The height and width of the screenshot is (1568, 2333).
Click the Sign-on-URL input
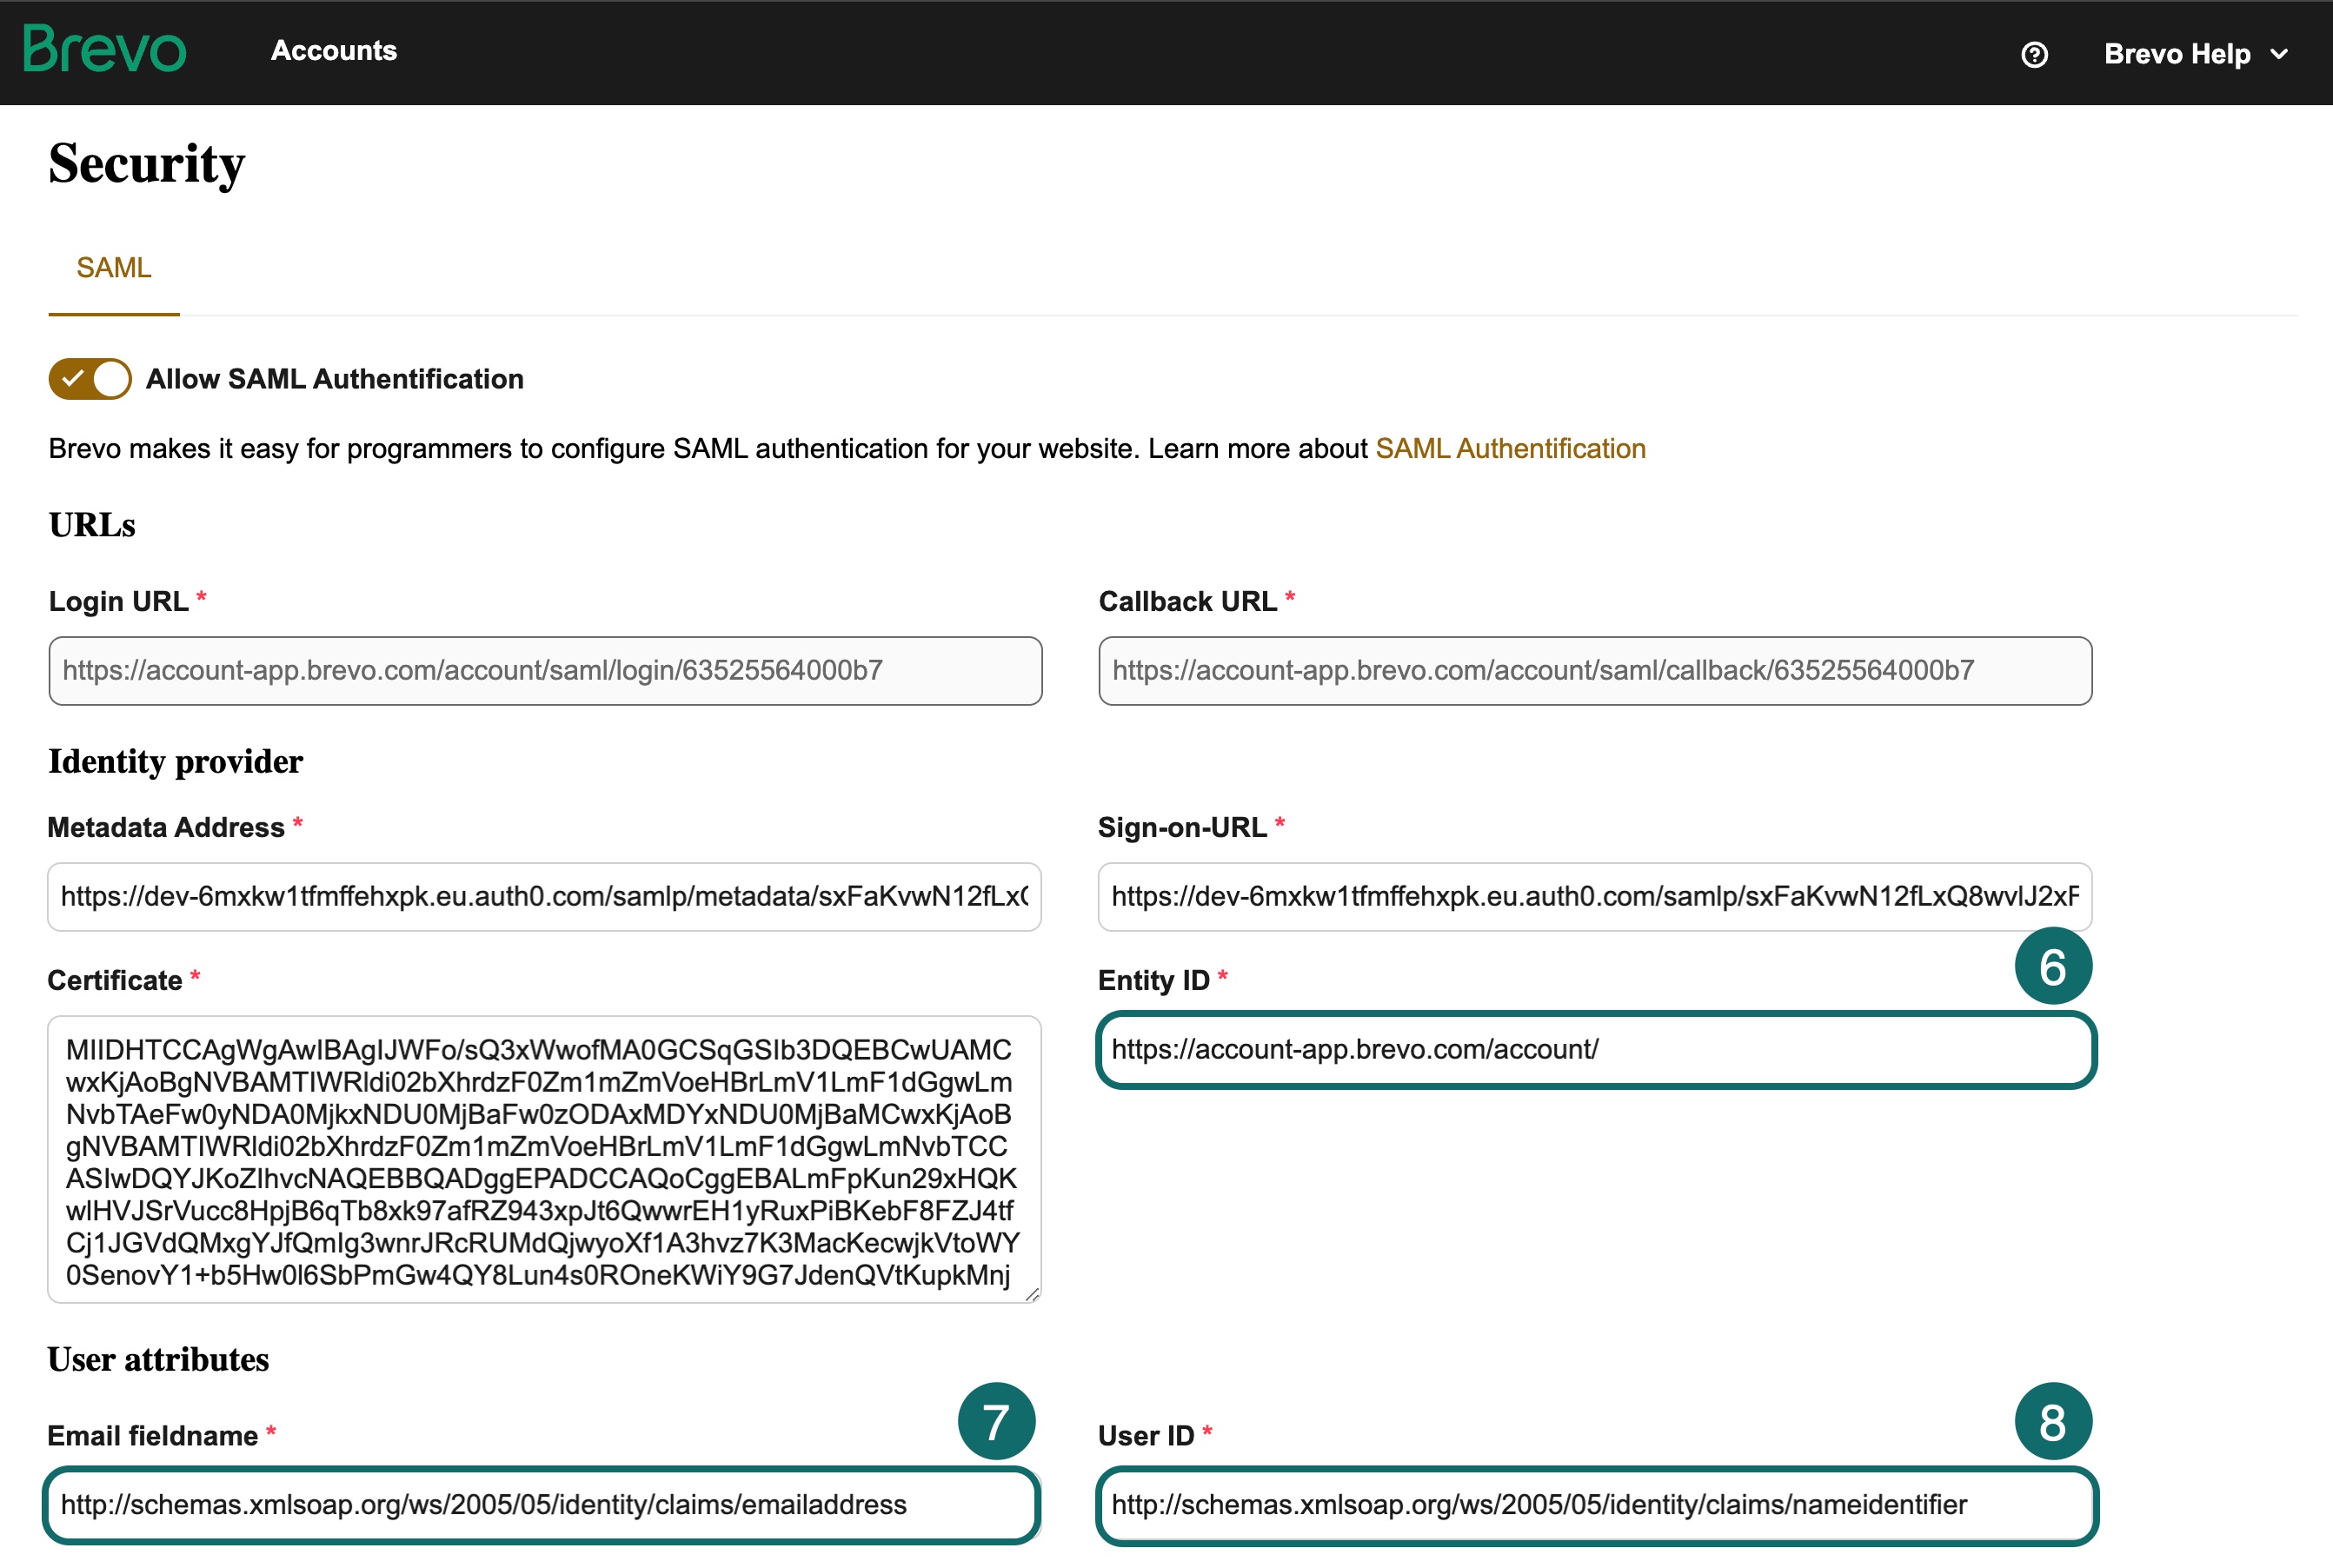pyautogui.click(x=1595, y=897)
